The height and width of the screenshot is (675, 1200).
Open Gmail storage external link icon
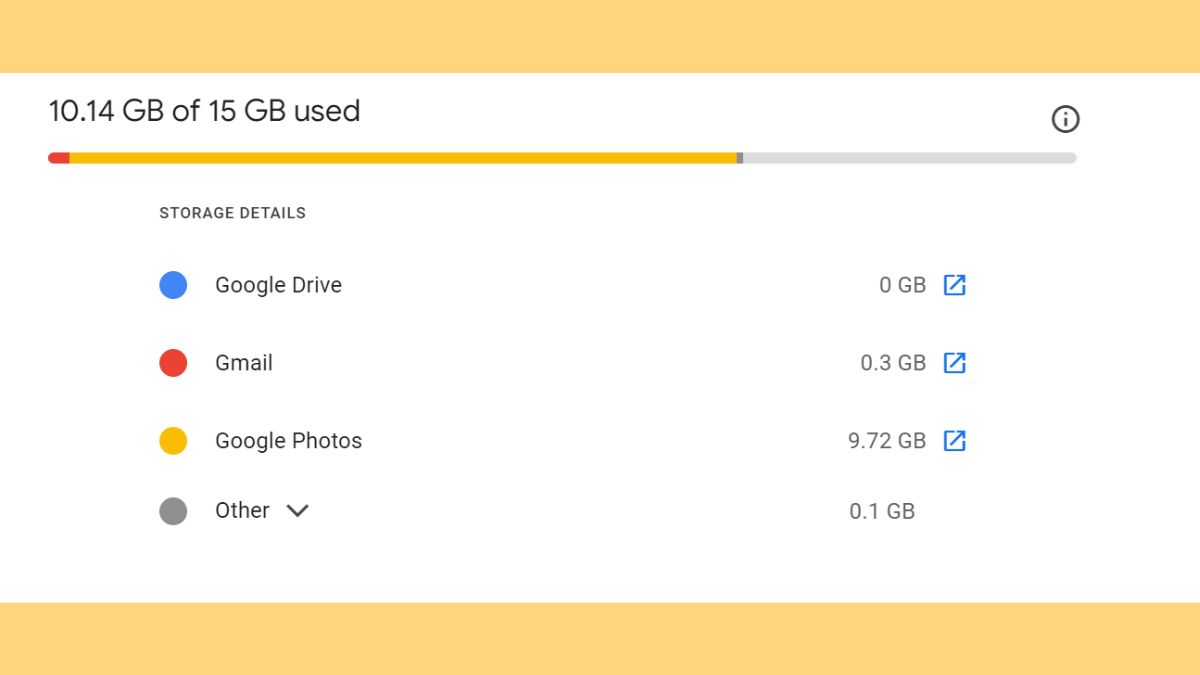[x=955, y=362]
